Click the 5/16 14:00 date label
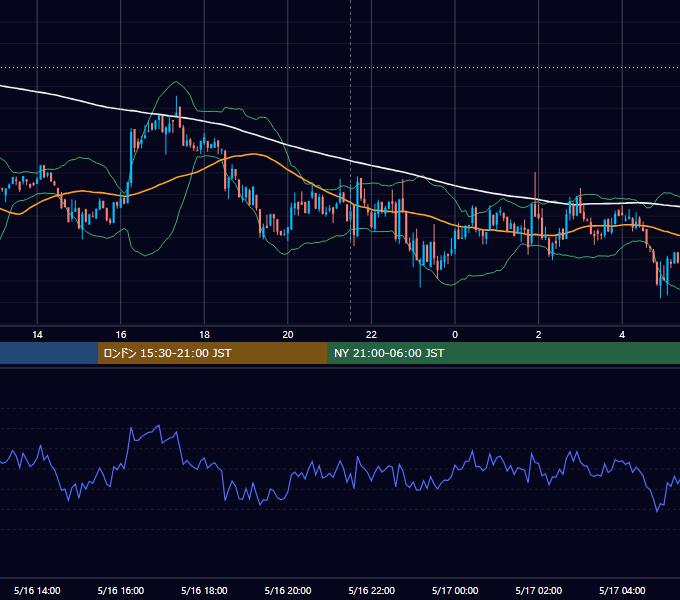Viewport: 680px width, 600px height. 37,590
